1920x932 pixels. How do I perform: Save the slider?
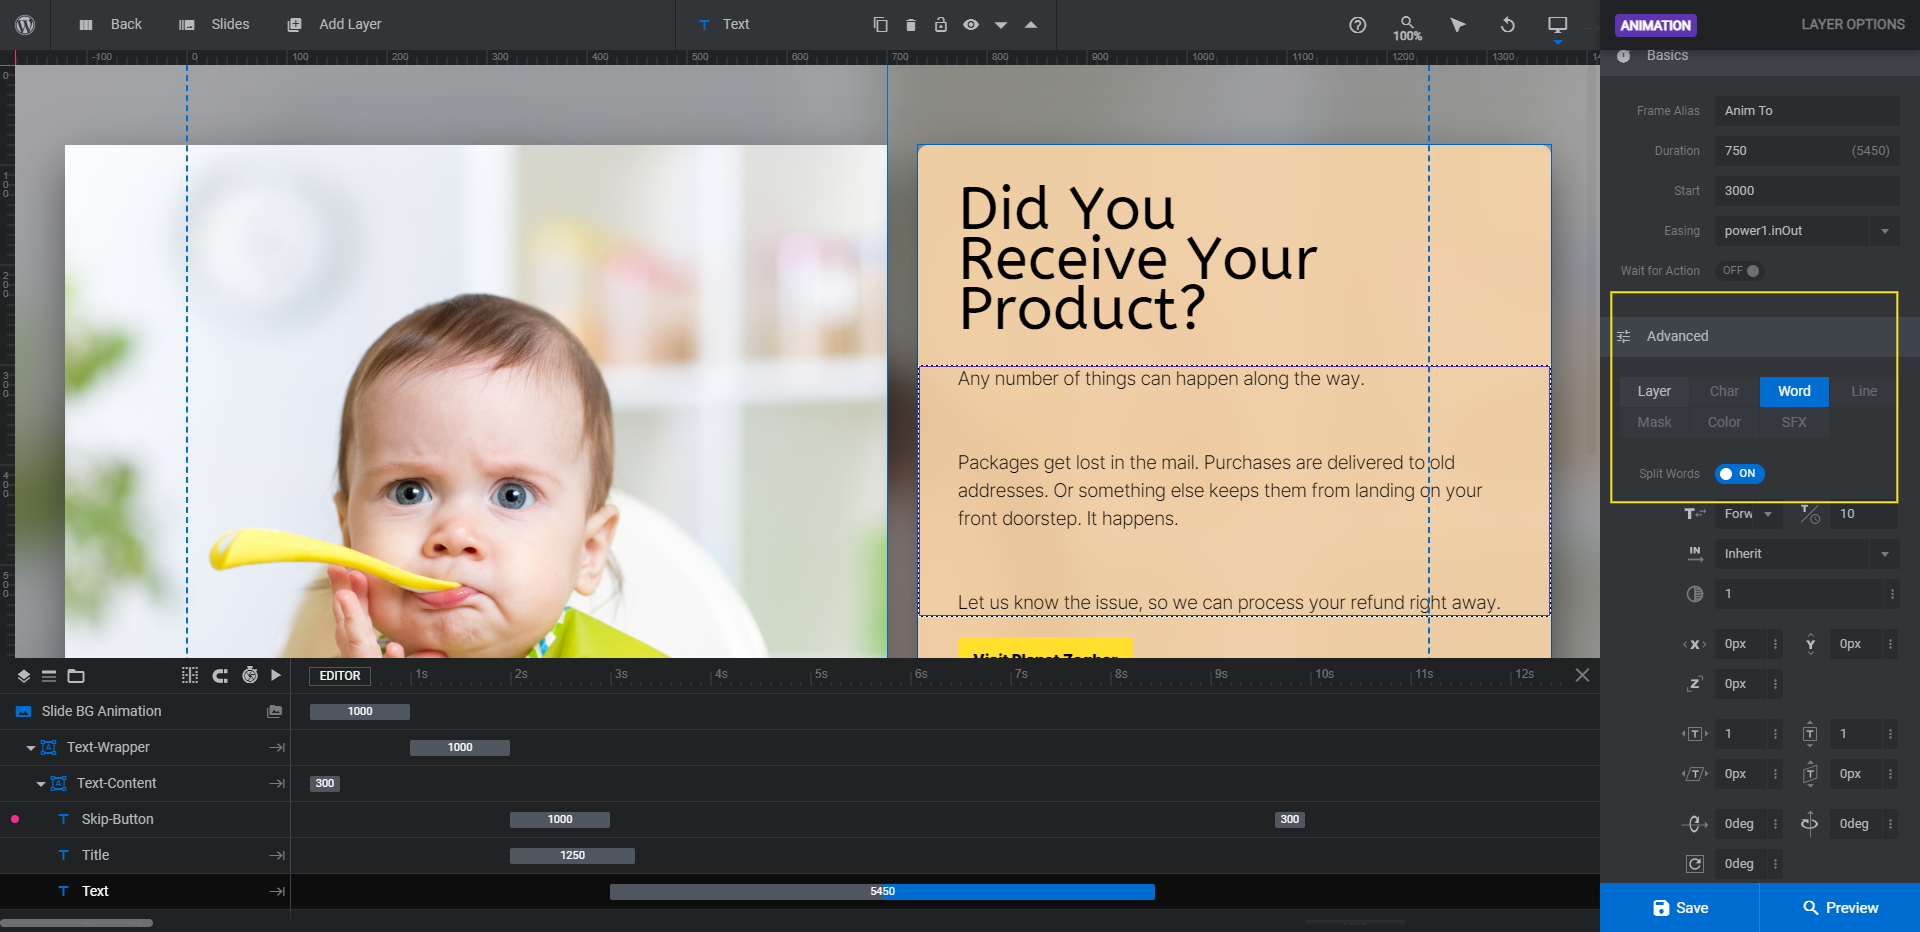(x=1680, y=908)
